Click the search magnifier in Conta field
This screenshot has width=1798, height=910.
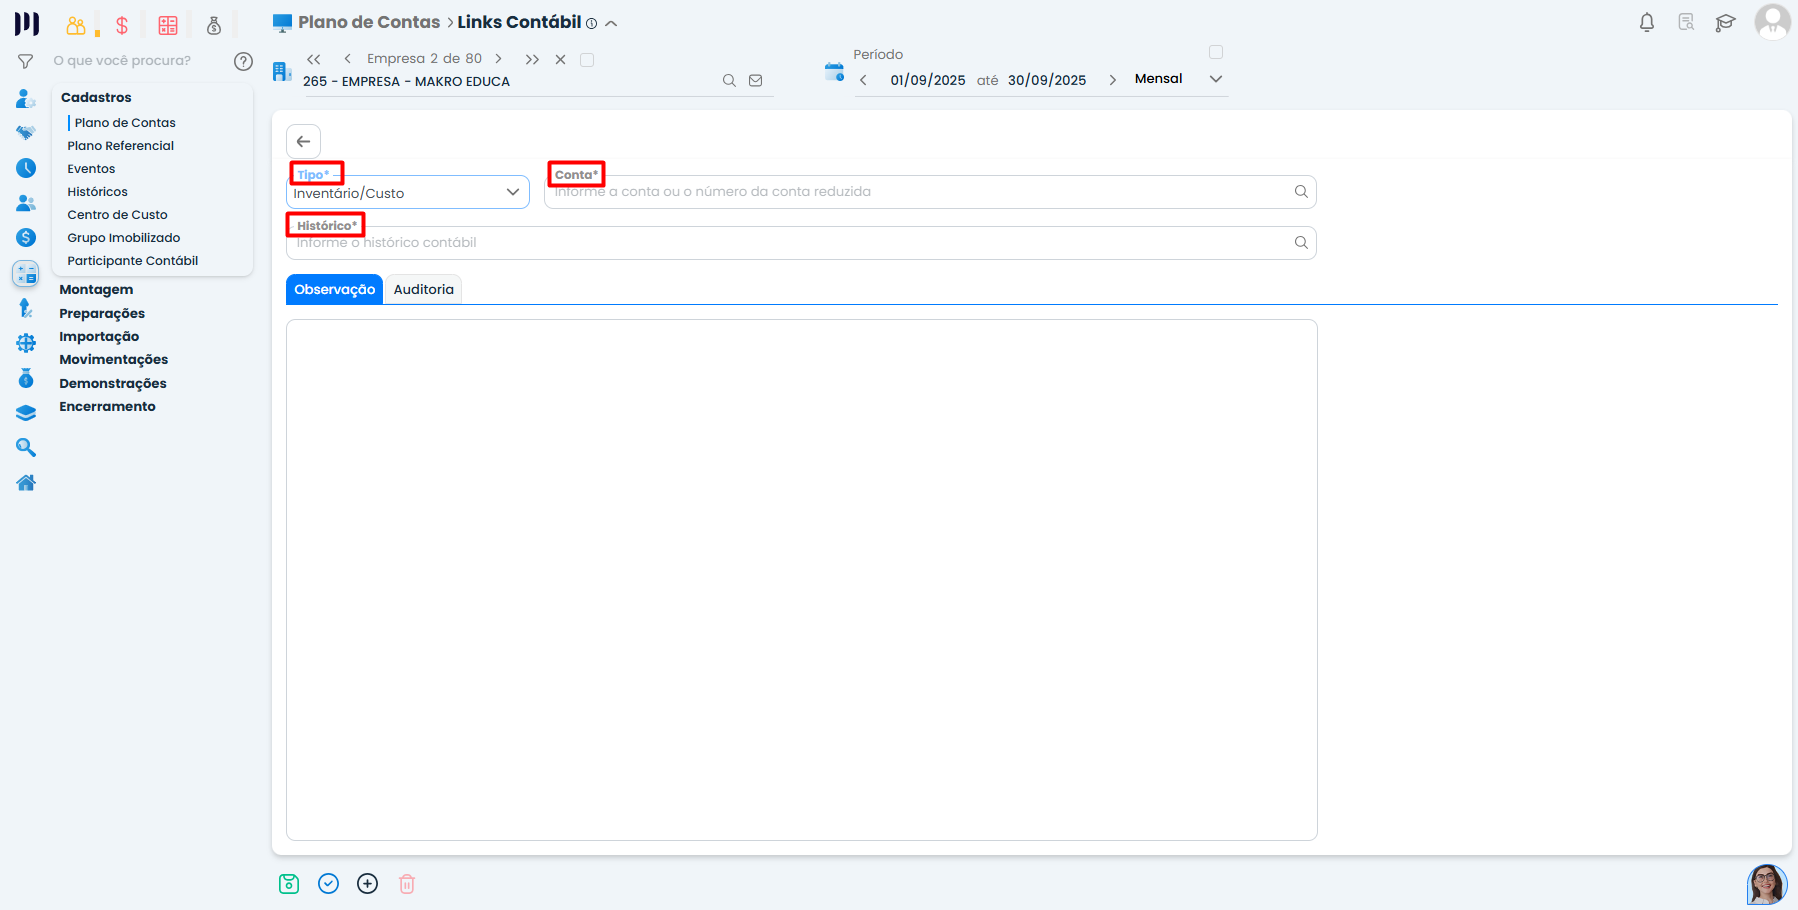[1301, 192]
